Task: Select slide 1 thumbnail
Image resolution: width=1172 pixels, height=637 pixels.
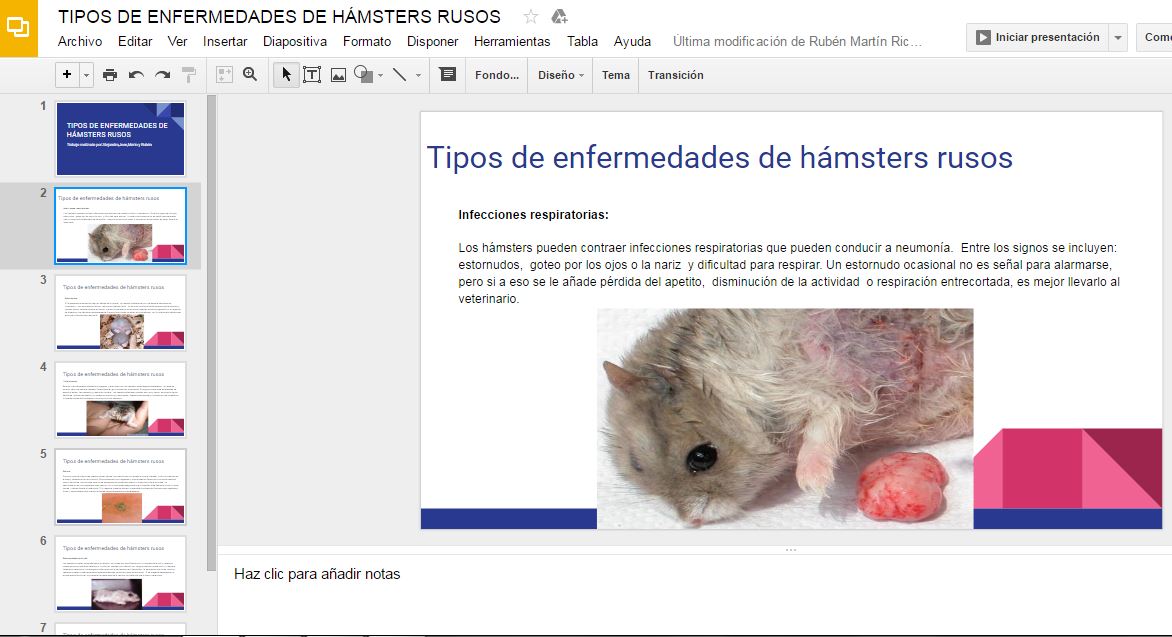Action: pyautogui.click(x=120, y=138)
